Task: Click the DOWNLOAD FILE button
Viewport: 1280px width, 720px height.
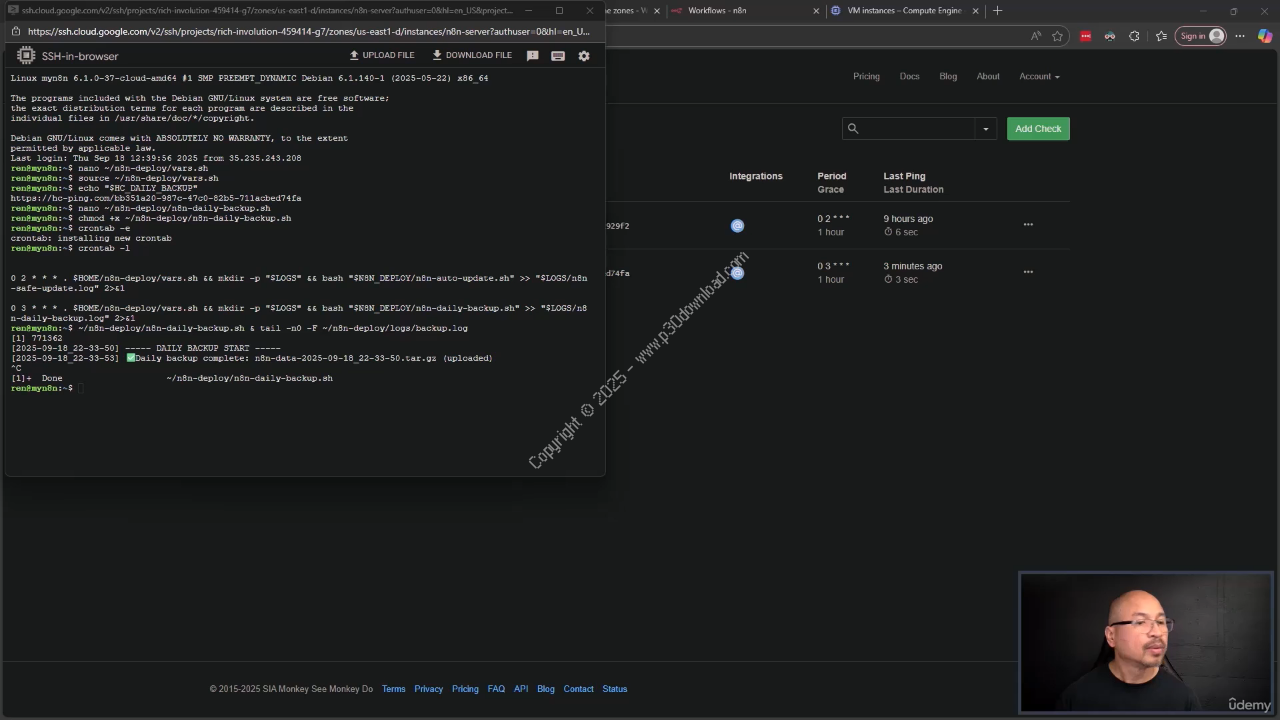Action: [471, 56]
